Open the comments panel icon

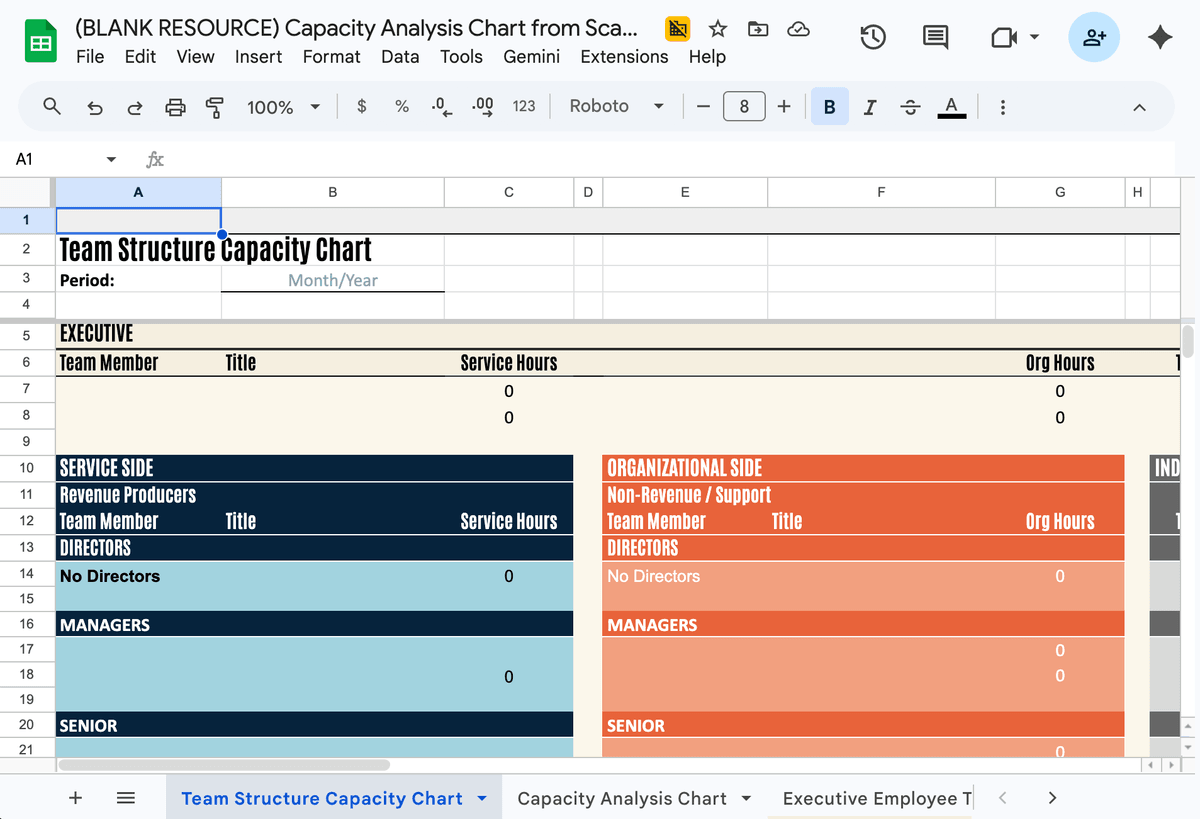click(x=935, y=38)
